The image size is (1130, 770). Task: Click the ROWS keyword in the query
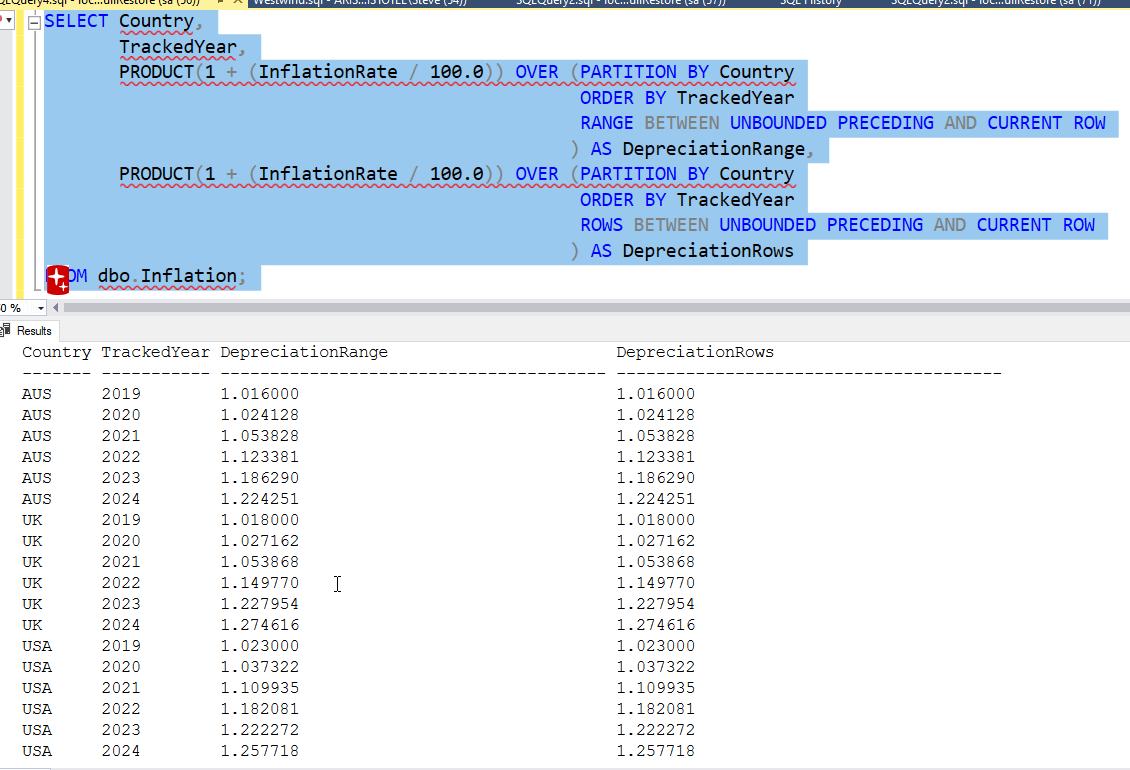(601, 225)
